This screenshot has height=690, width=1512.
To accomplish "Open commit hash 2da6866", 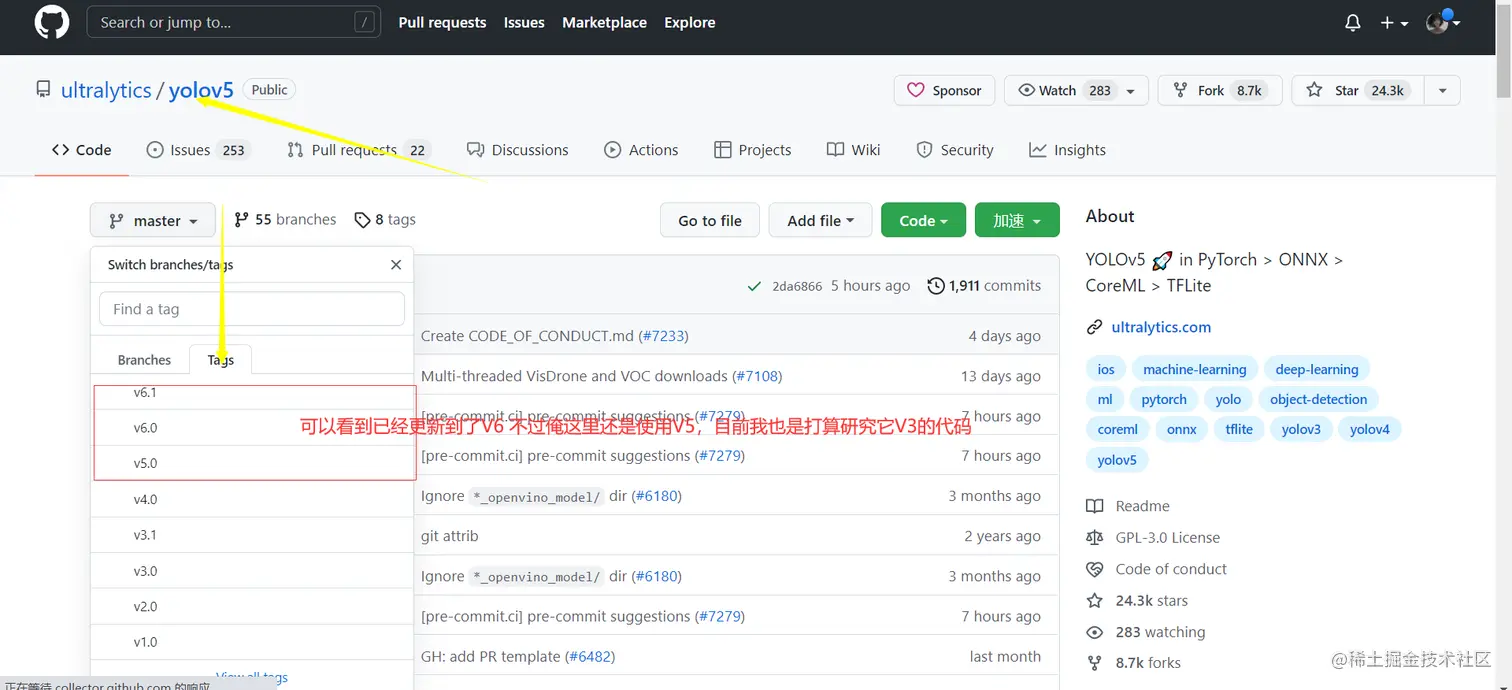I will tap(797, 286).
